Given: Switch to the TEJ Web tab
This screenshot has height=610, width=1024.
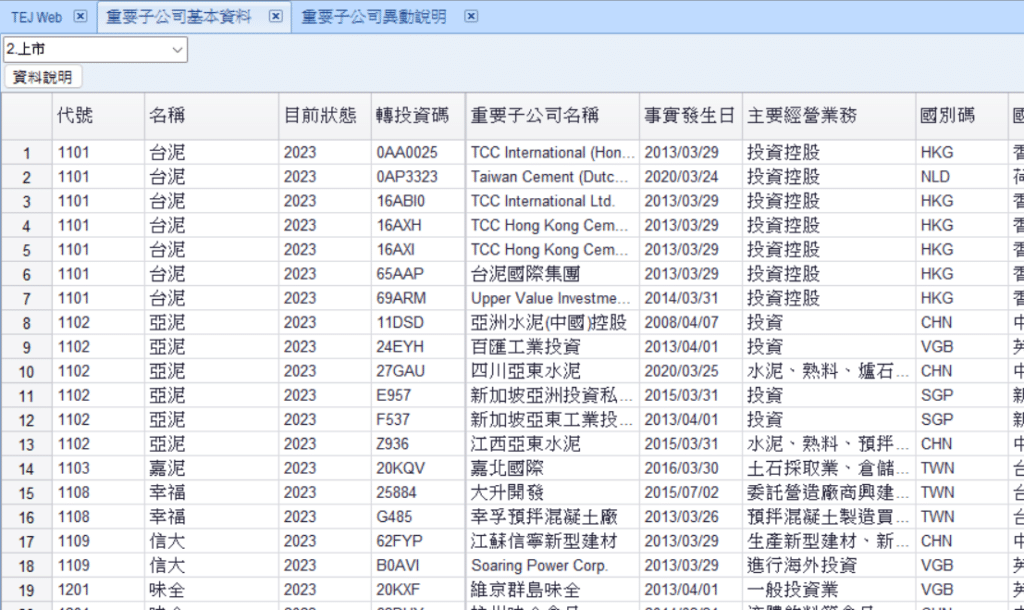Looking at the screenshot, I should pos(36,17).
